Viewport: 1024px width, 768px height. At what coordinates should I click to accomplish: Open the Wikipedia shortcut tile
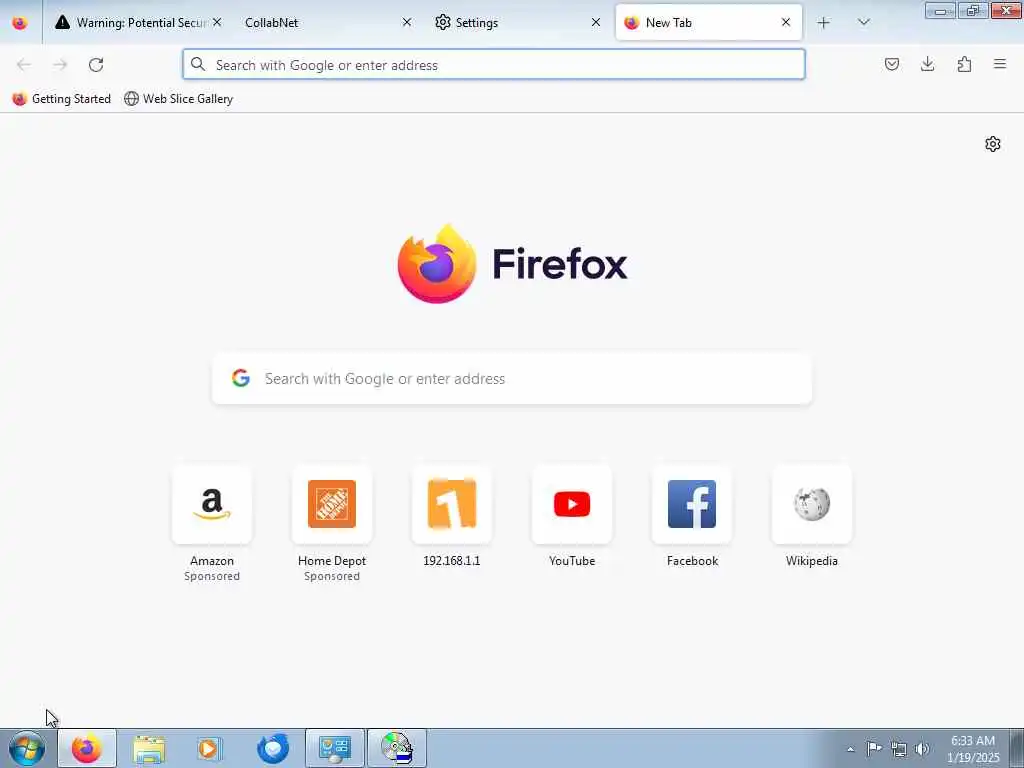click(x=812, y=504)
